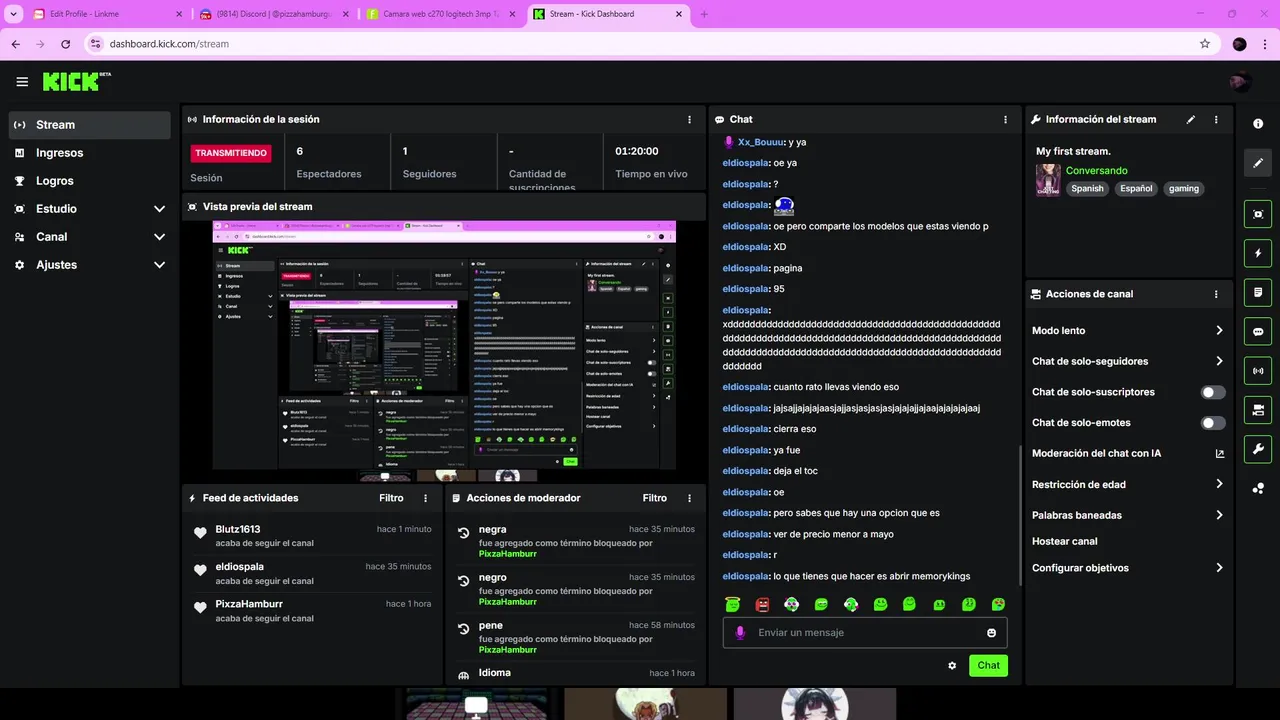Open the info icon in right toolbar
This screenshot has width=1280, height=720.
(x=1258, y=124)
